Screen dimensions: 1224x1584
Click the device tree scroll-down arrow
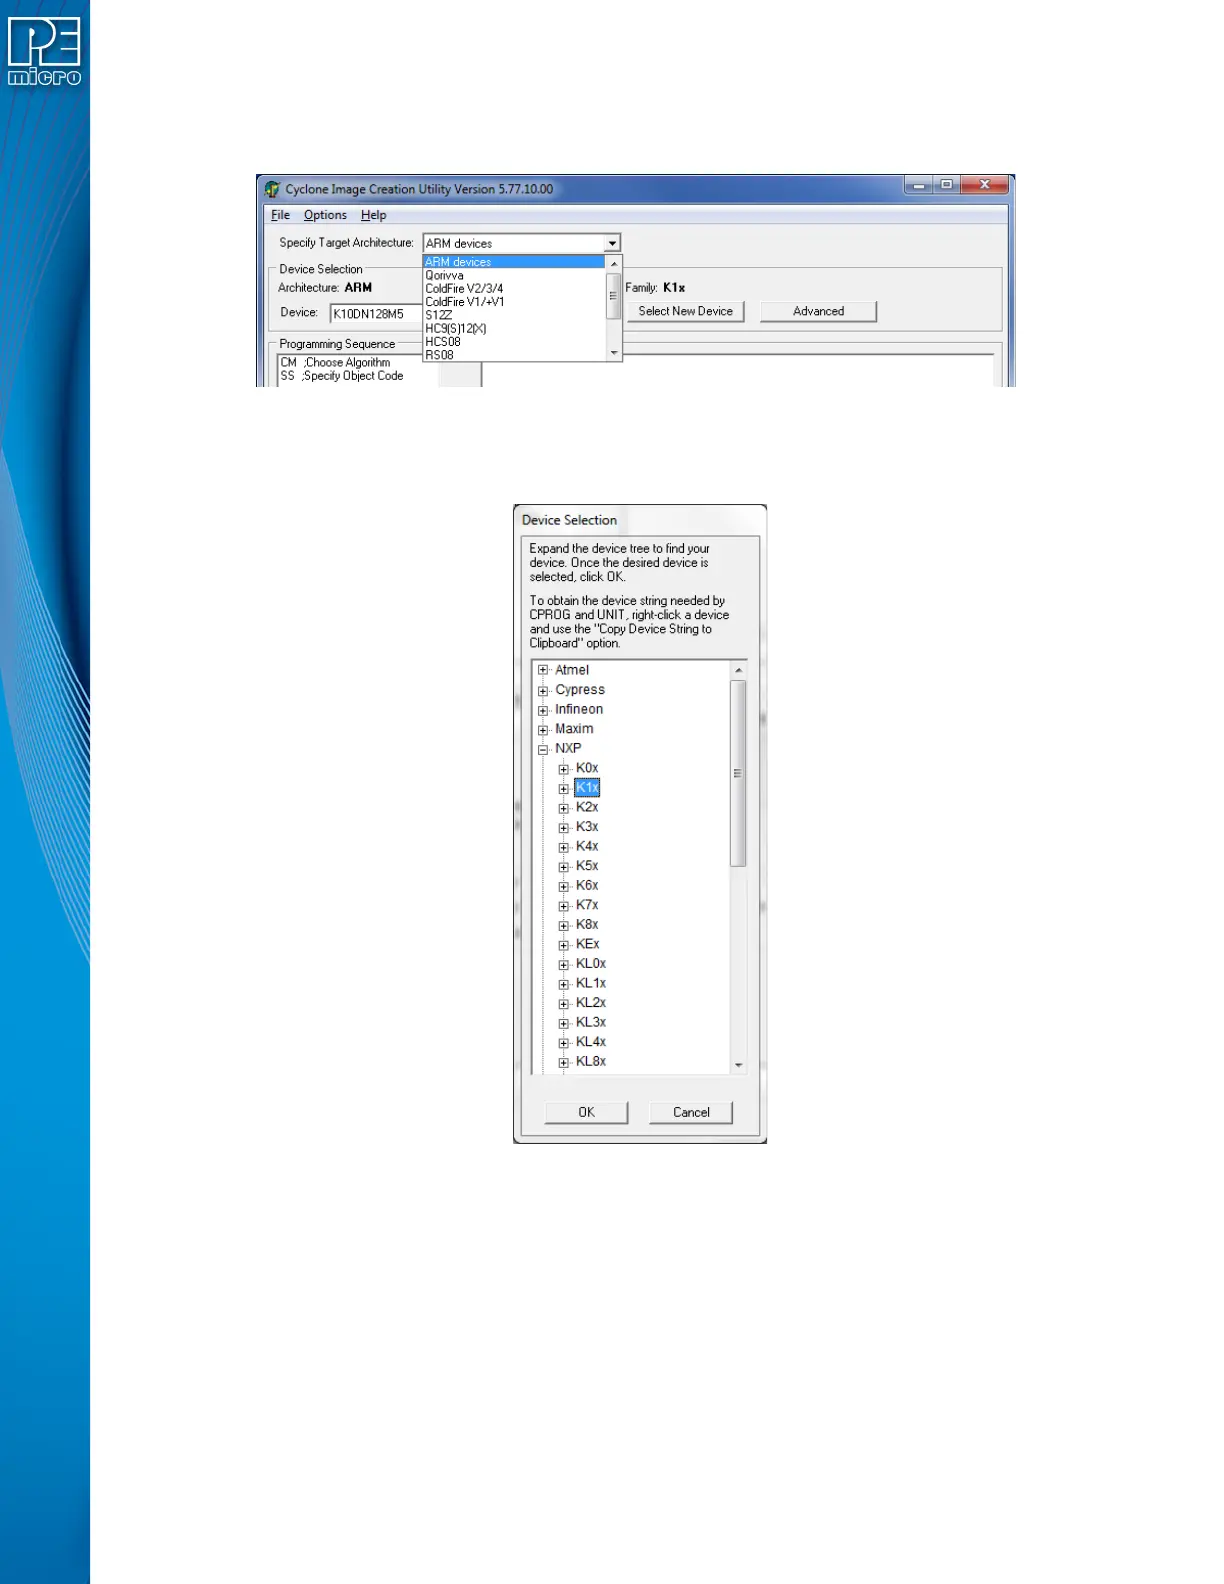point(738,1065)
